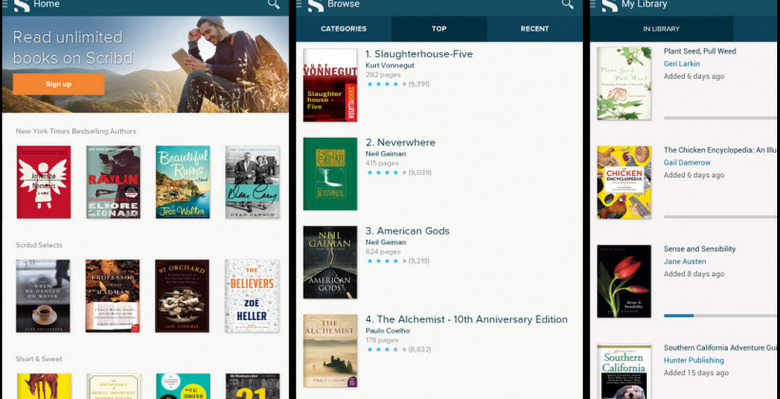Open the green Neverwhere cover image
The height and width of the screenshot is (399, 780).
click(330, 174)
